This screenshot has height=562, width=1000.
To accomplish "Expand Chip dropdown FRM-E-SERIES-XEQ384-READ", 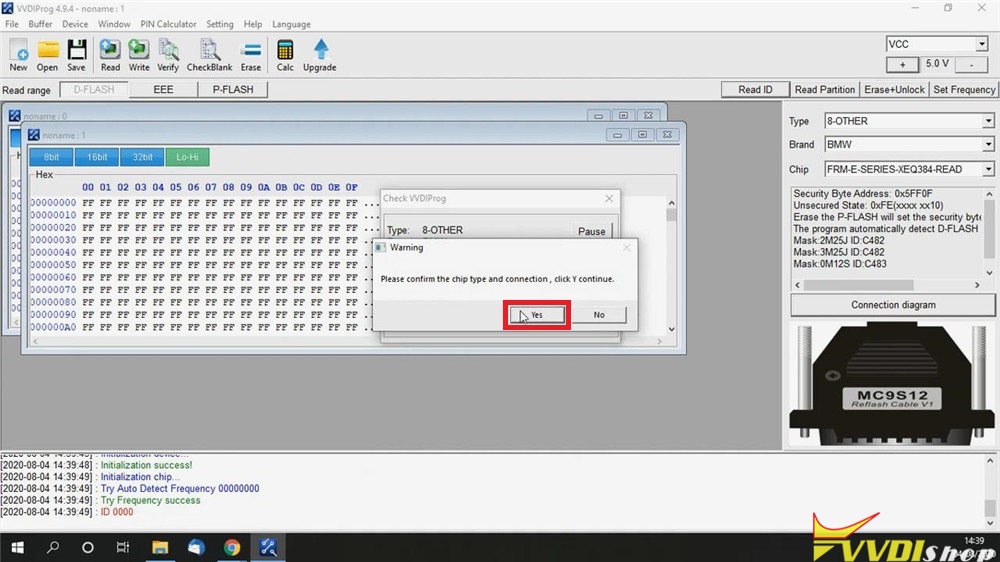I will pos(988,169).
